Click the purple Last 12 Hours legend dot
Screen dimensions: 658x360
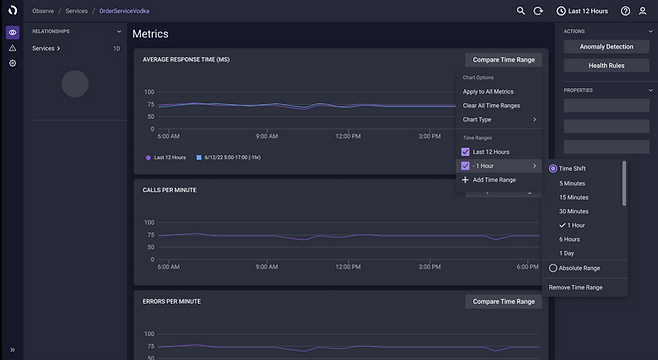point(148,158)
